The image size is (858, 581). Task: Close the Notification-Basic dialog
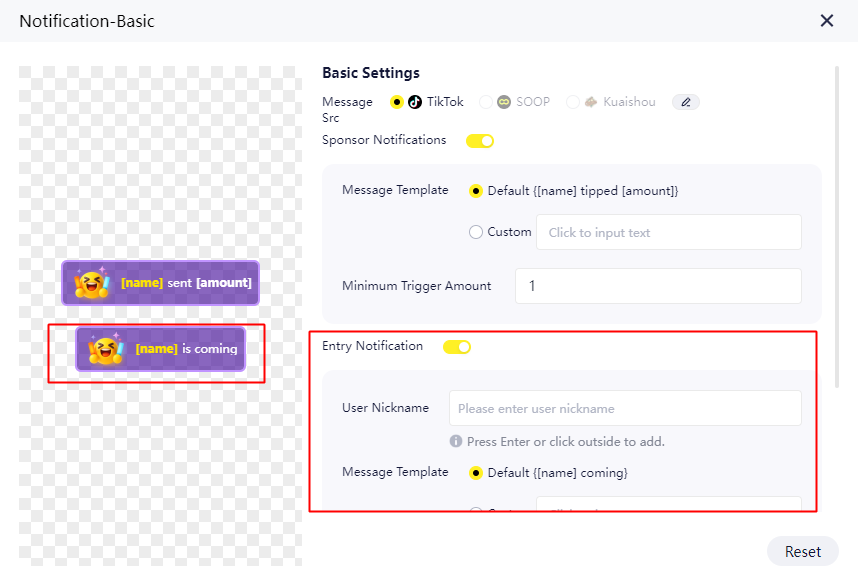826,21
